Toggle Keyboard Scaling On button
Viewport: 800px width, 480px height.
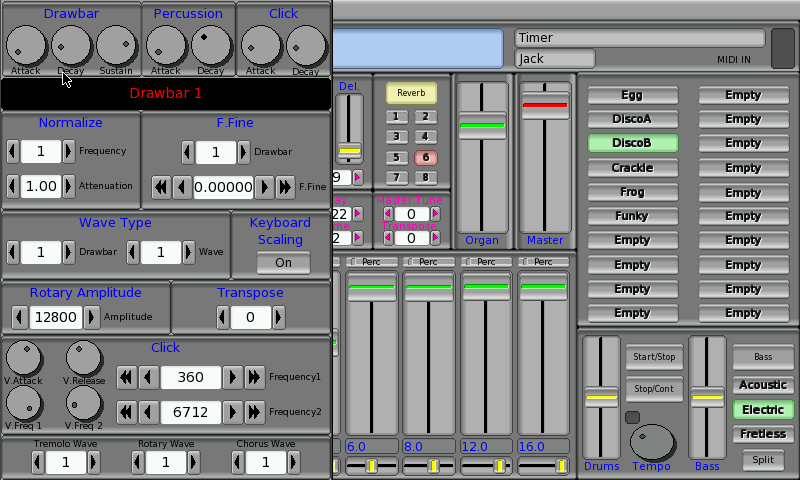point(284,263)
